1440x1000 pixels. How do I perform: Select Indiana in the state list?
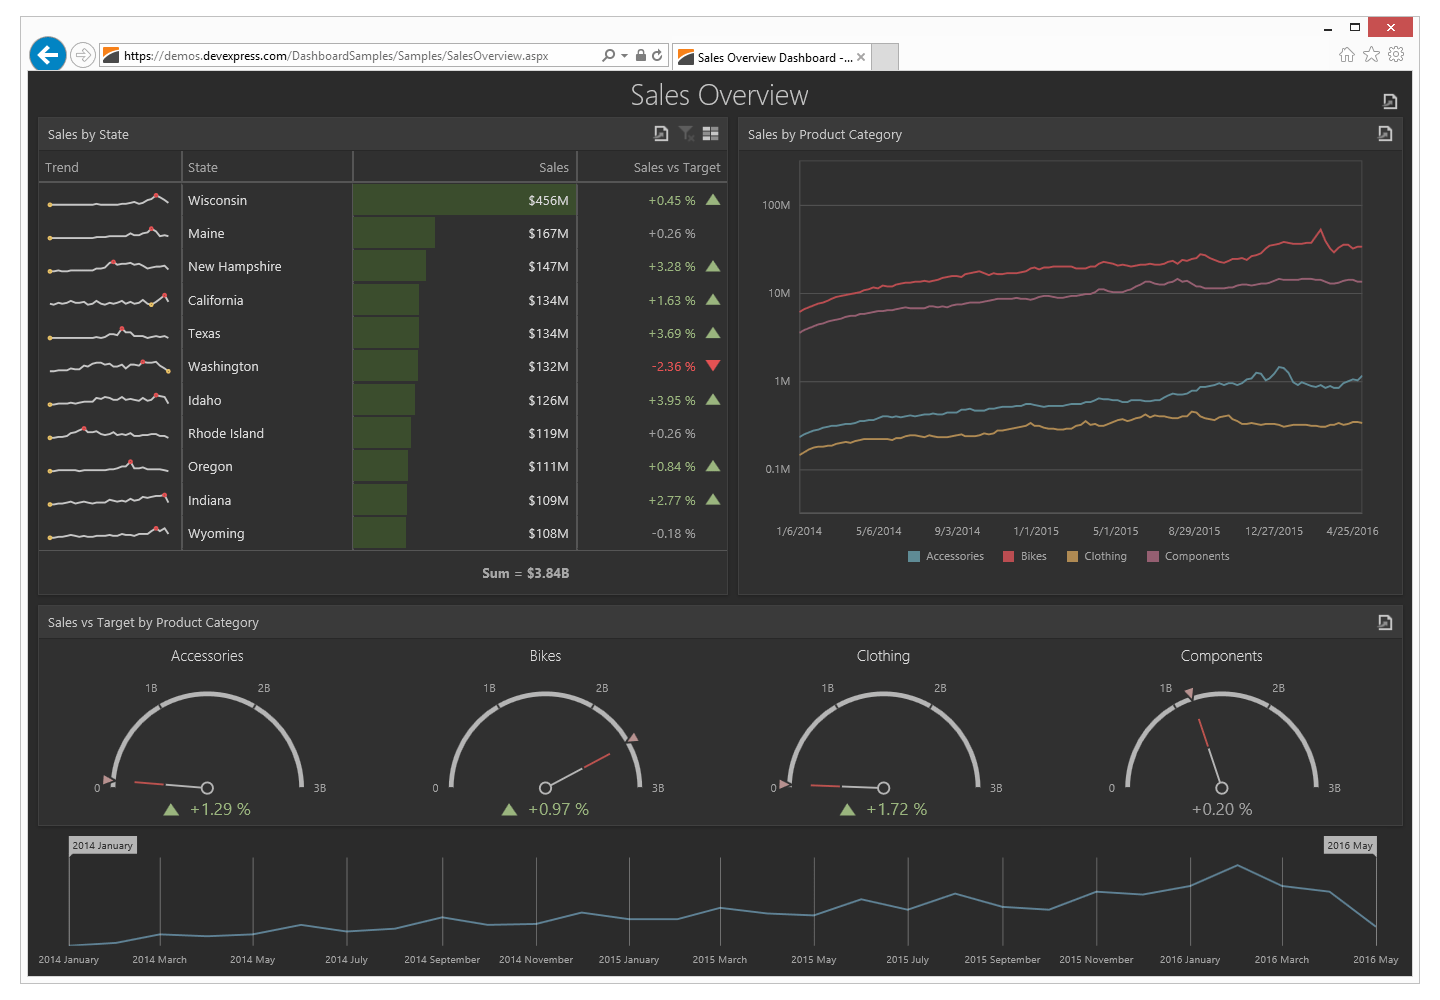[x=383, y=500]
